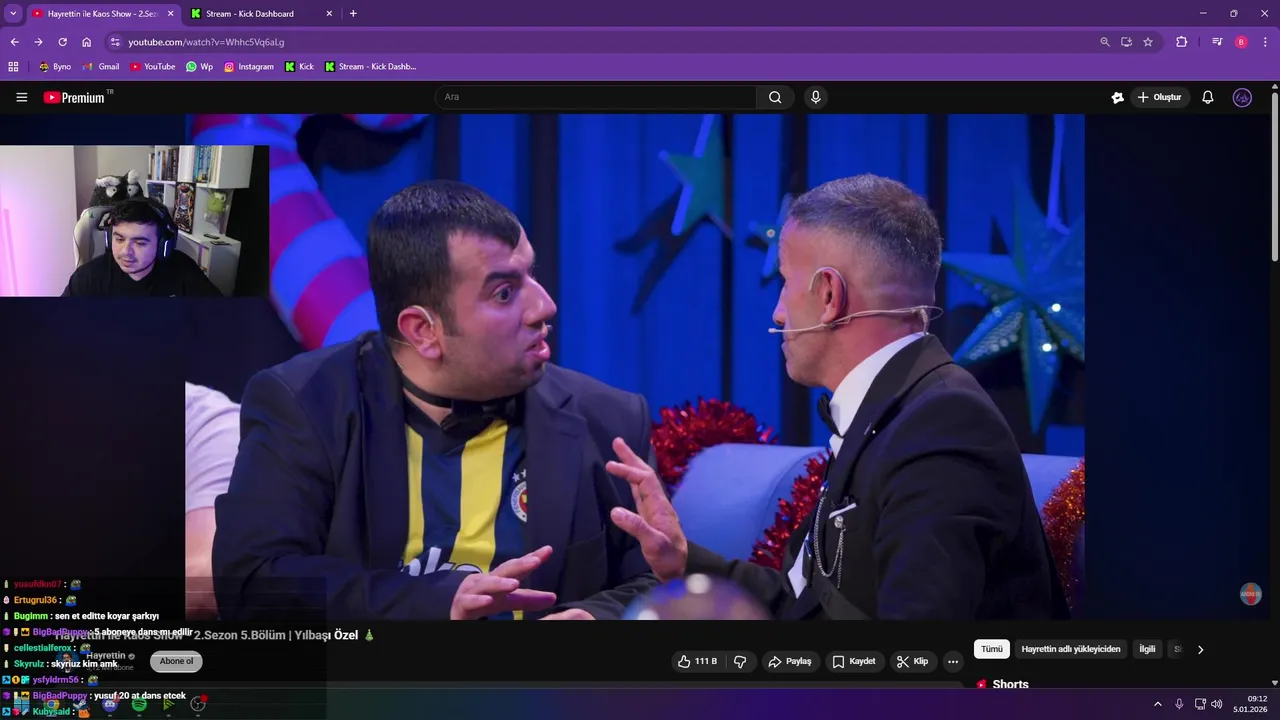Open the clock showing 09:12
Image resolution: width=1280 pixels, height=720 pixels.
pos(1248,704)
